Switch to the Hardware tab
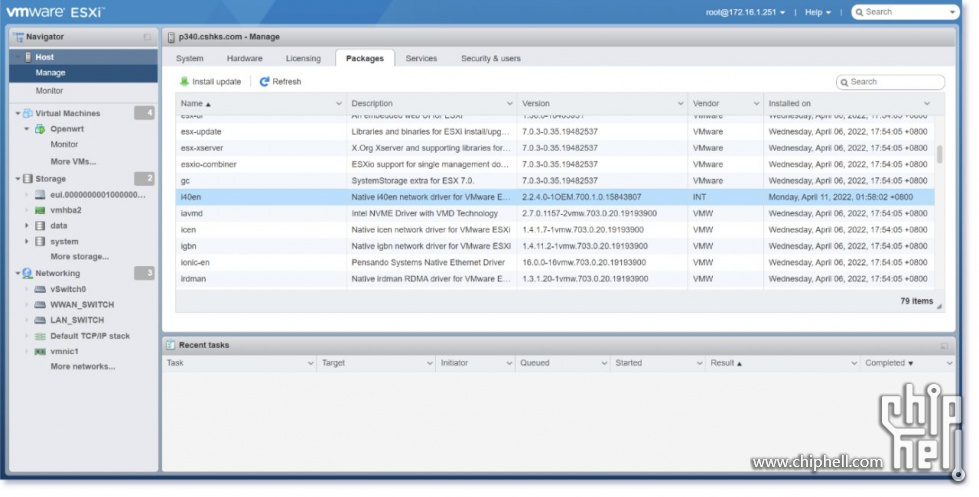This screenshot has width=979, height=497. tap(244, 59)
